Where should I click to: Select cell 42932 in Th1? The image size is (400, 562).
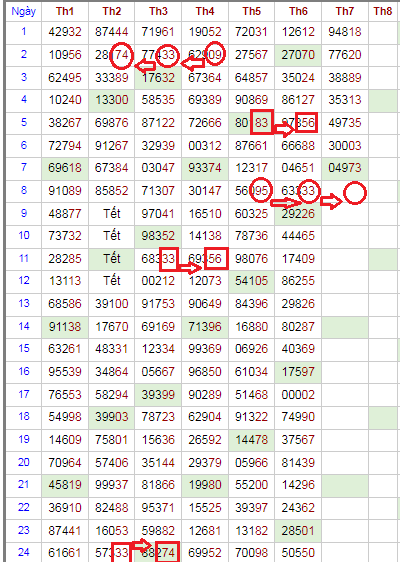(65, 32)
